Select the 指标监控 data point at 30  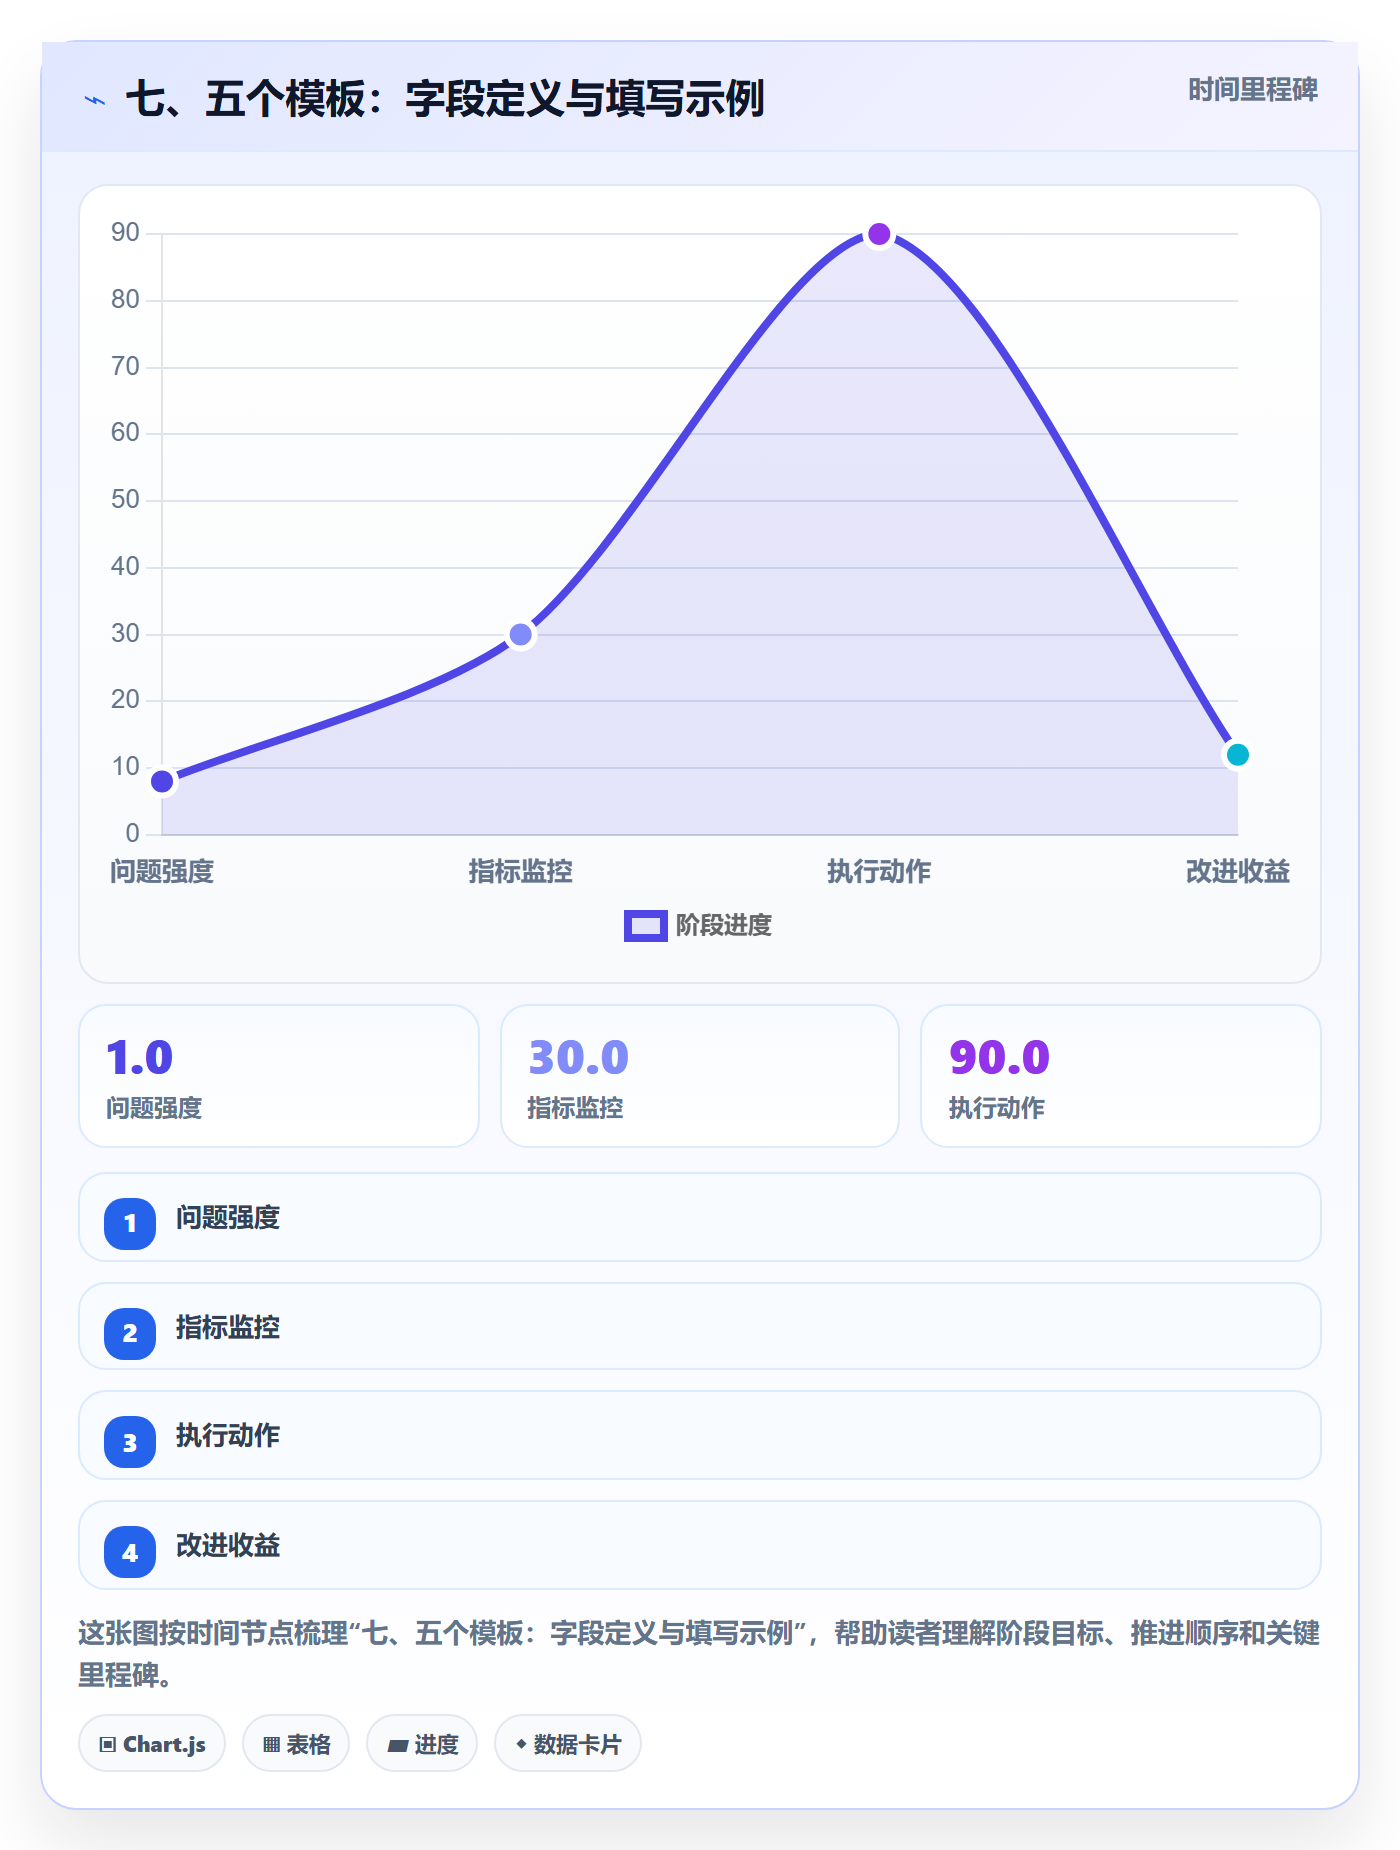click(521, 634)
